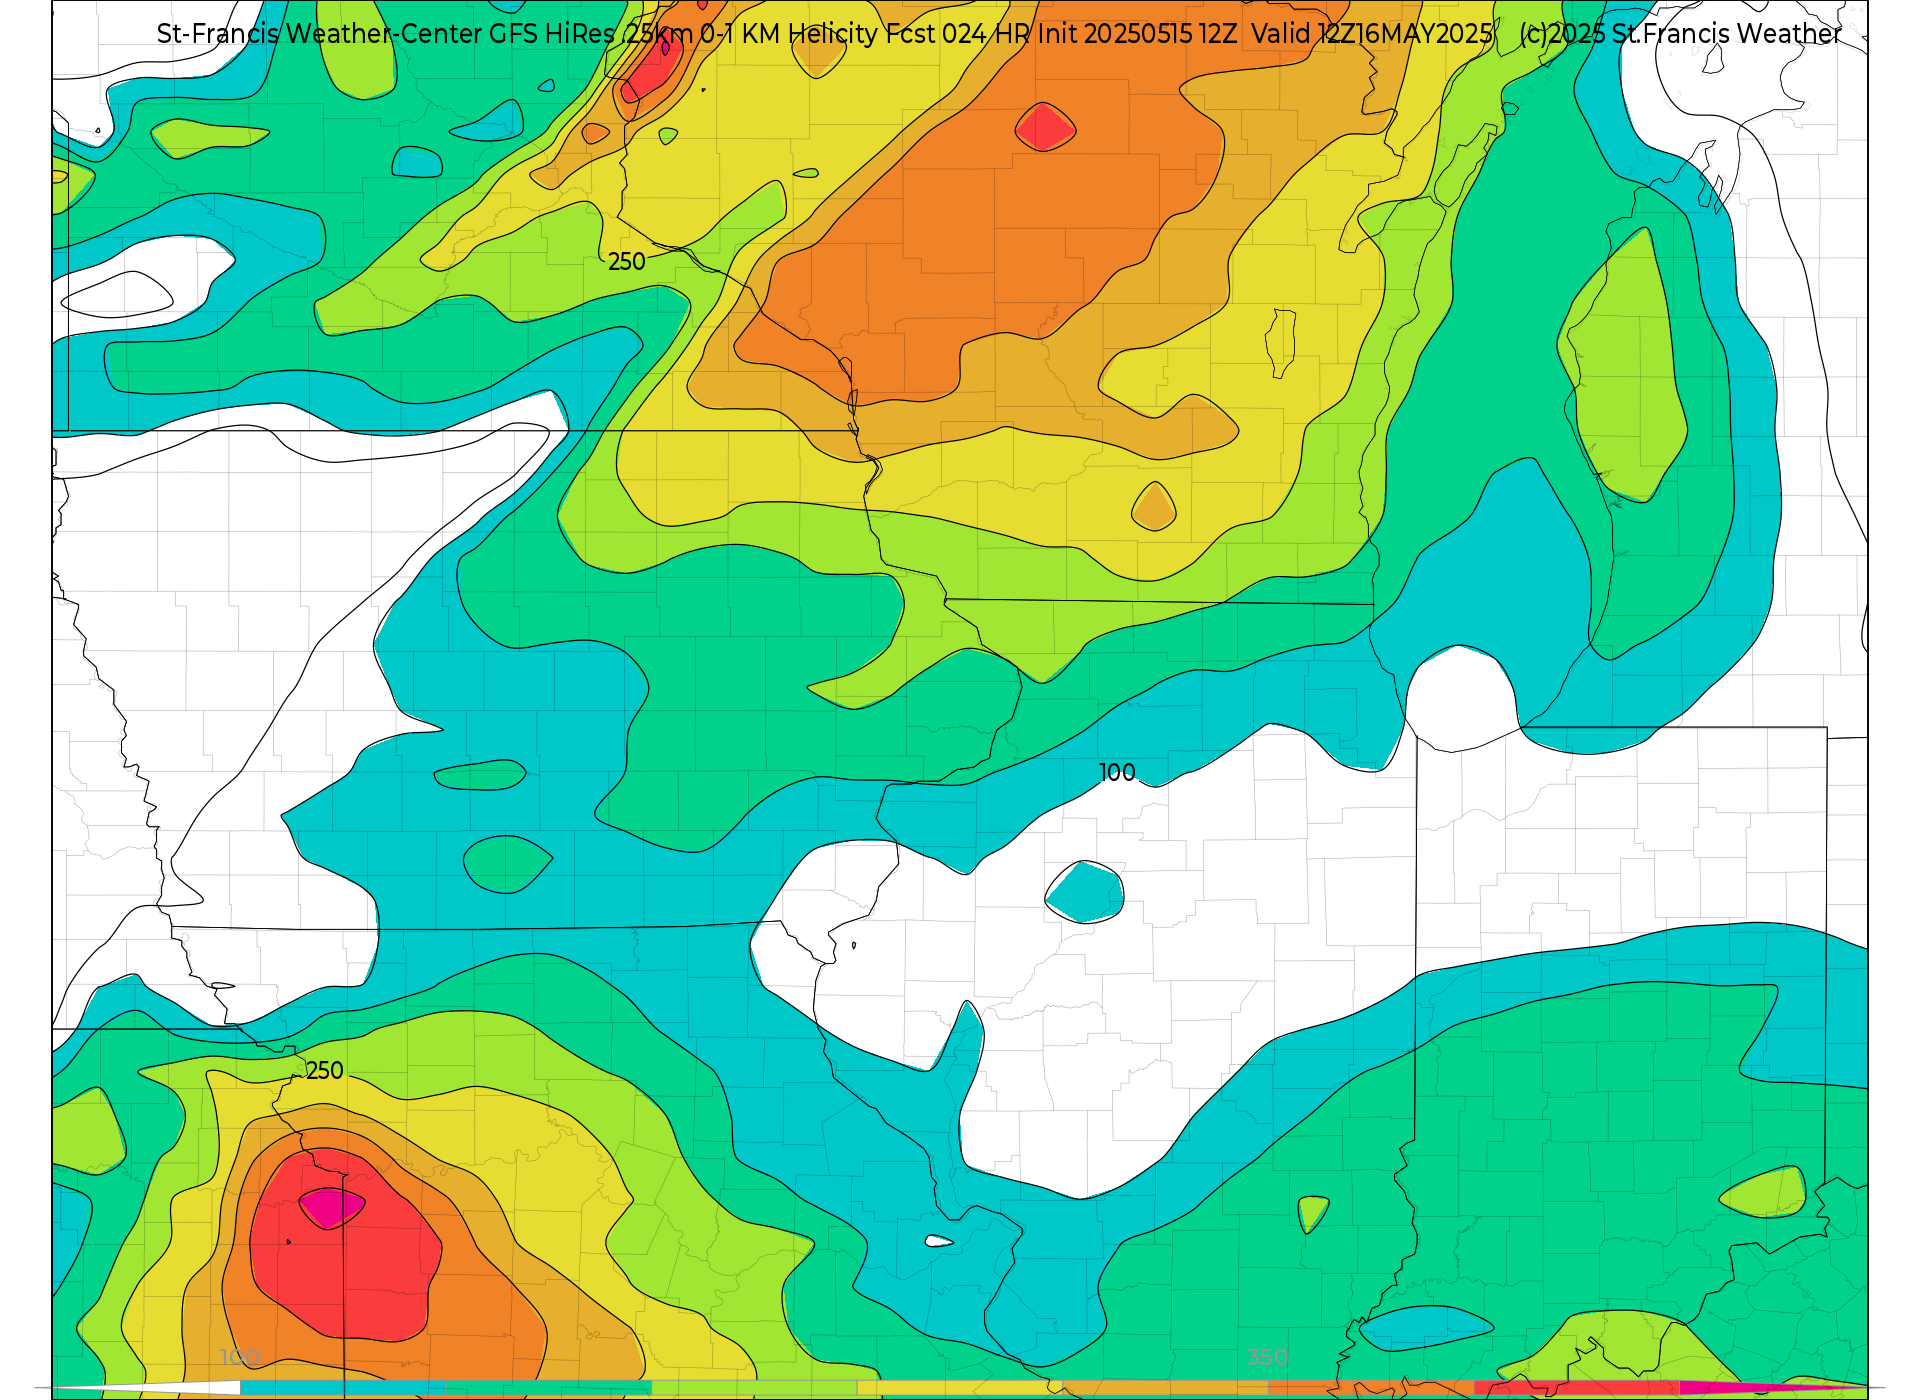
Task: Select the orange color bar segment
Action: tap(1371, 1388)
